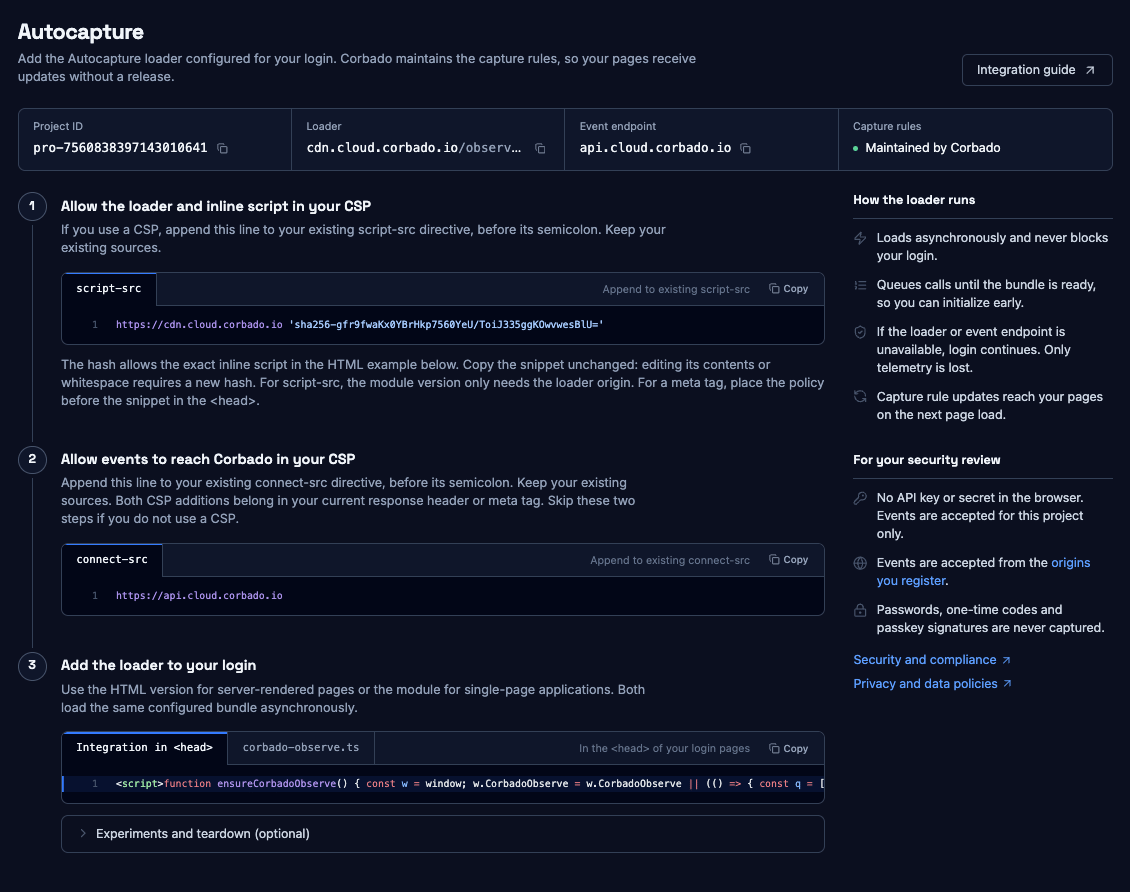Expand Experiments and teardown (optional)
1130x892 pixels.
442,834
